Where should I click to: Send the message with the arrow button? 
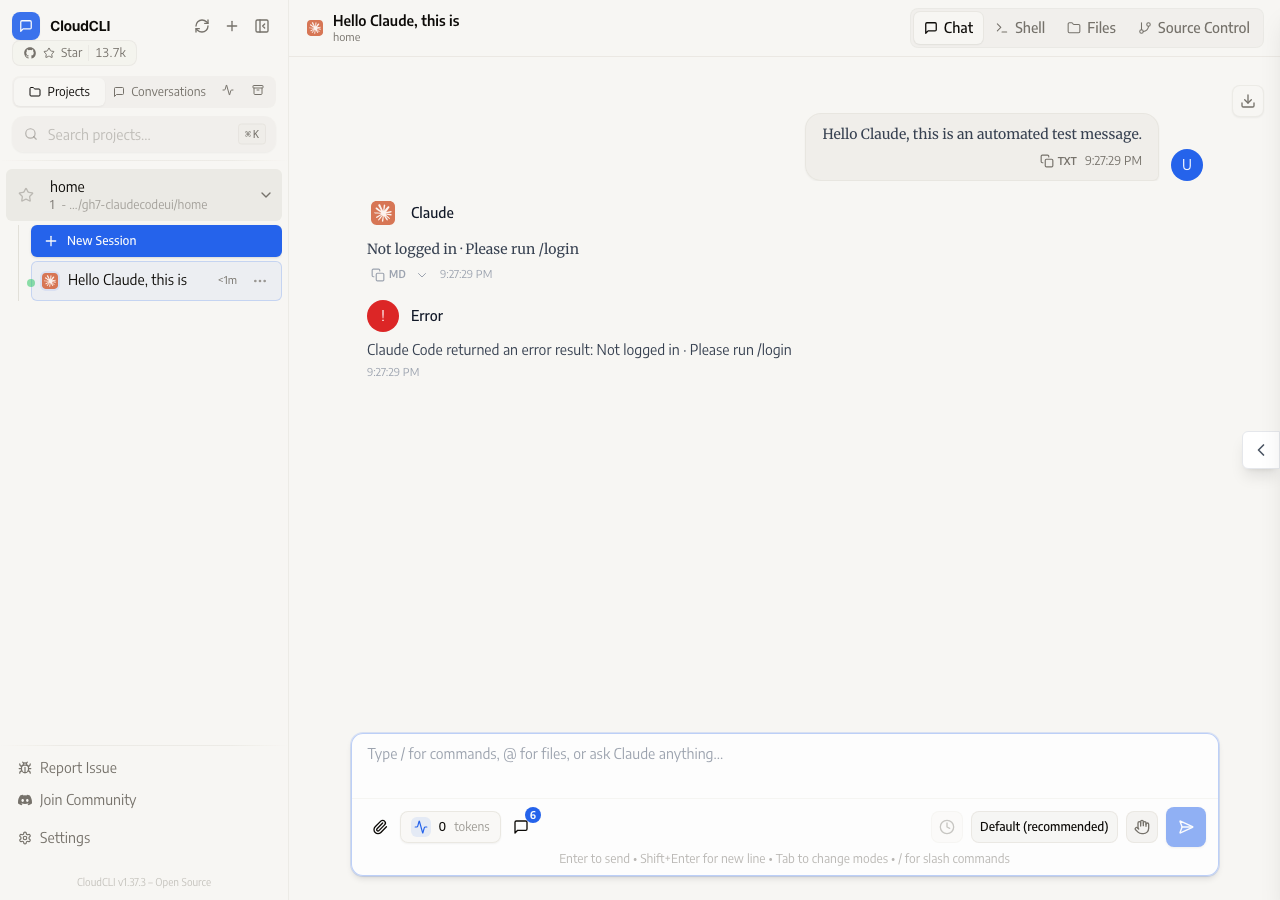(x=1186, y=827)
